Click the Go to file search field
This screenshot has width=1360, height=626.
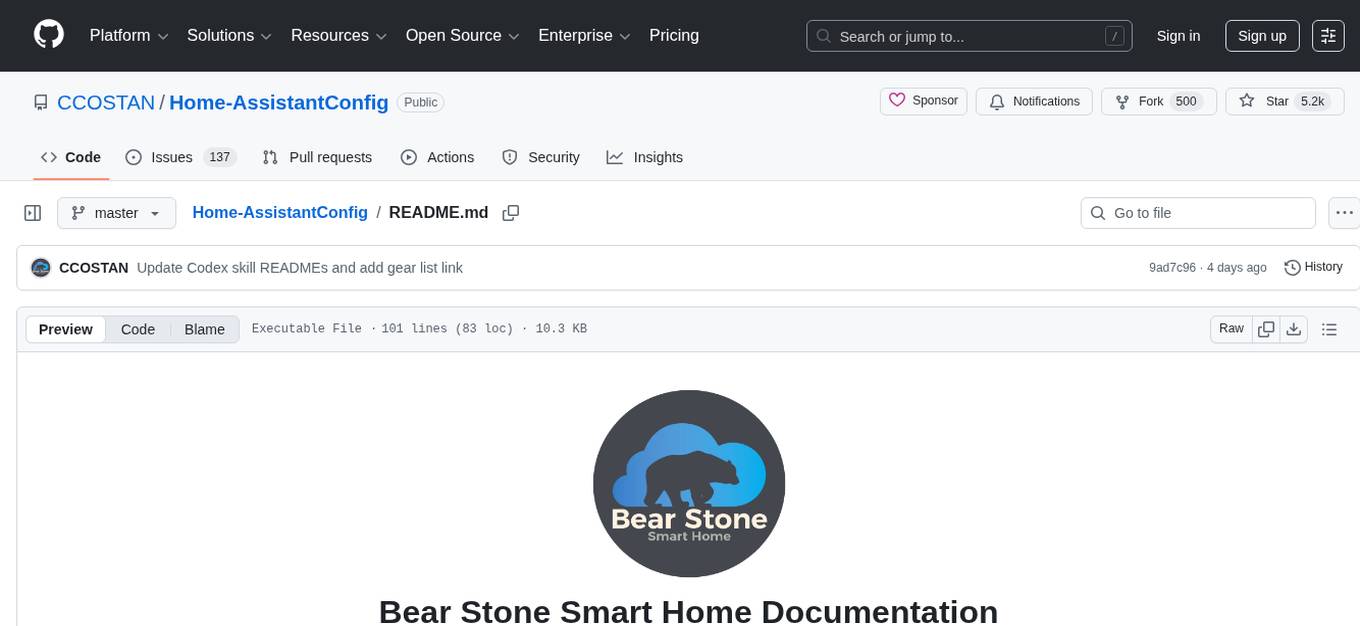click(1197, 212)
